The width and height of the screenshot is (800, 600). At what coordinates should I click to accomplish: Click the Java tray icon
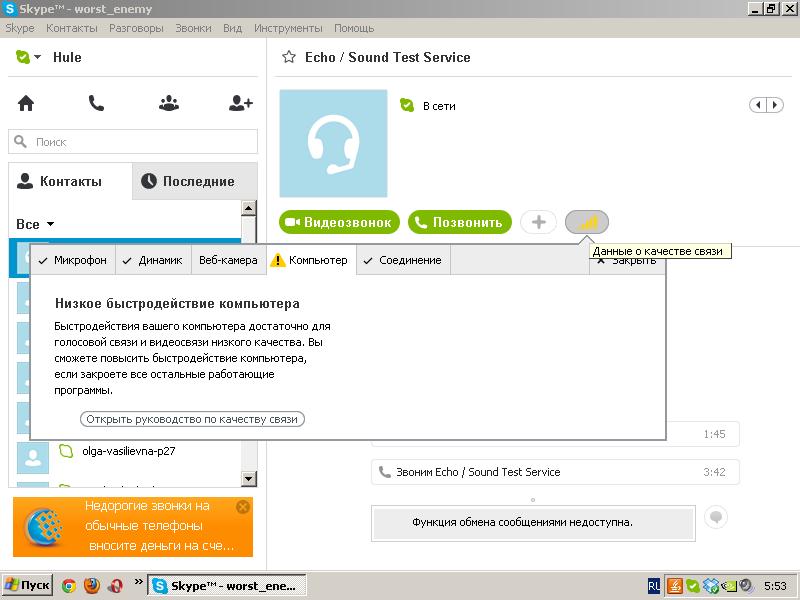point(674,586)
